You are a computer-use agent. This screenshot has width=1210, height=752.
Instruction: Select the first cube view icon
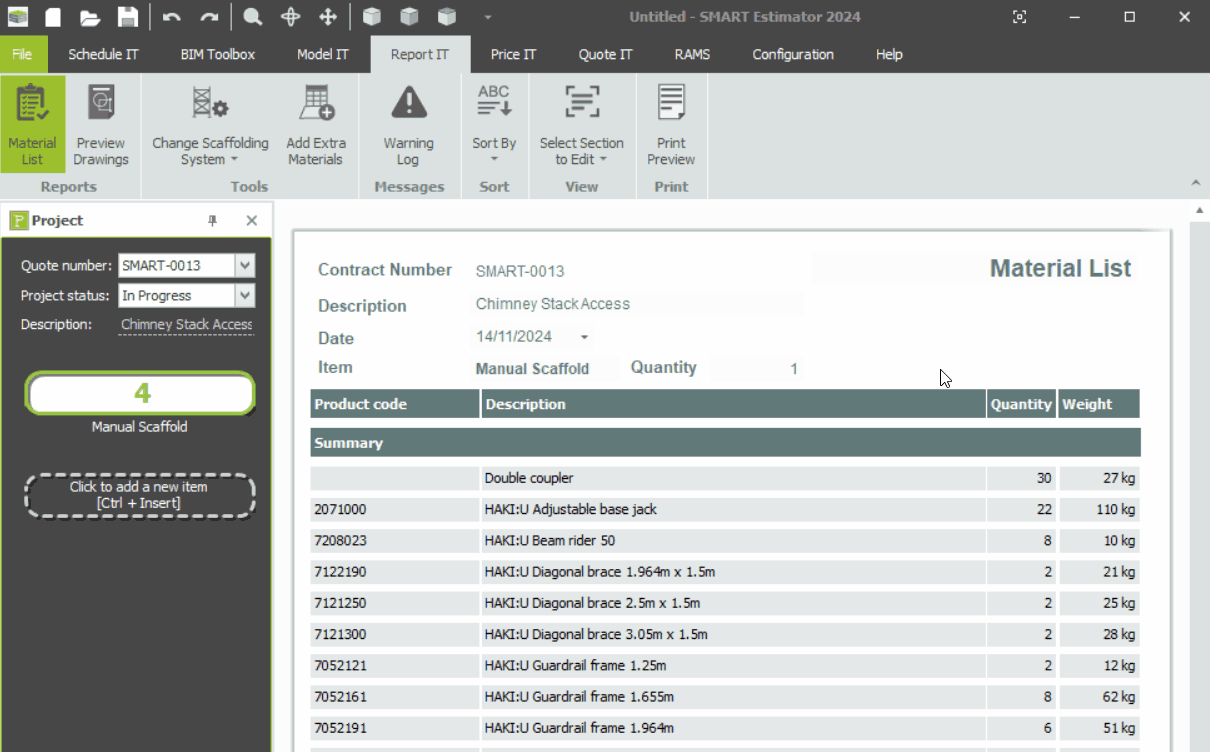[372, 17]
